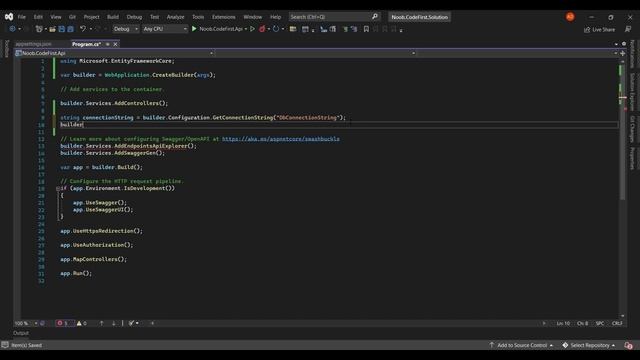Open the File menu
The width and height of the screenshot is (640, 360).
tap(22, 17)
